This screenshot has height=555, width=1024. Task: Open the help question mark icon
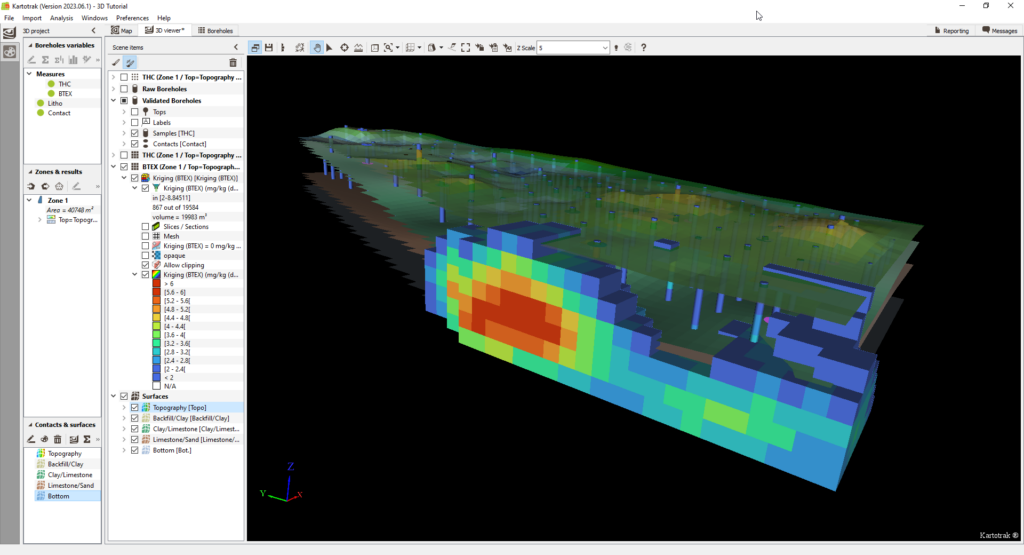pyautogui.click(x=643, y=48)
